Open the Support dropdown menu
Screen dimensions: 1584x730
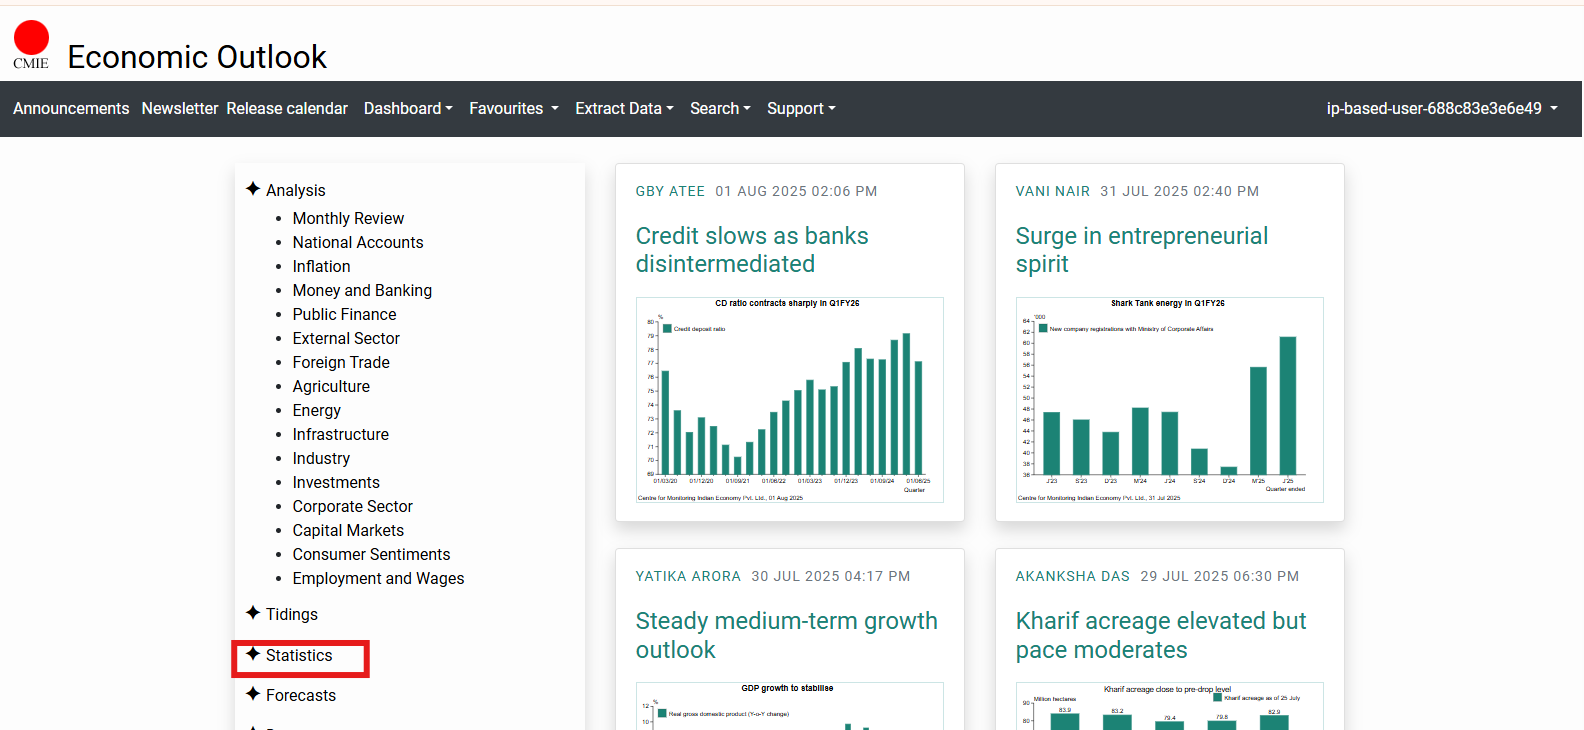coord(801,108)
